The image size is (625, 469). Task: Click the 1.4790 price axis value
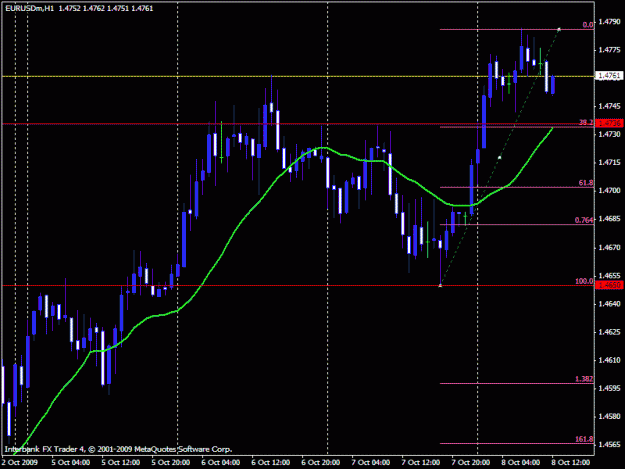tap(609, 22)
